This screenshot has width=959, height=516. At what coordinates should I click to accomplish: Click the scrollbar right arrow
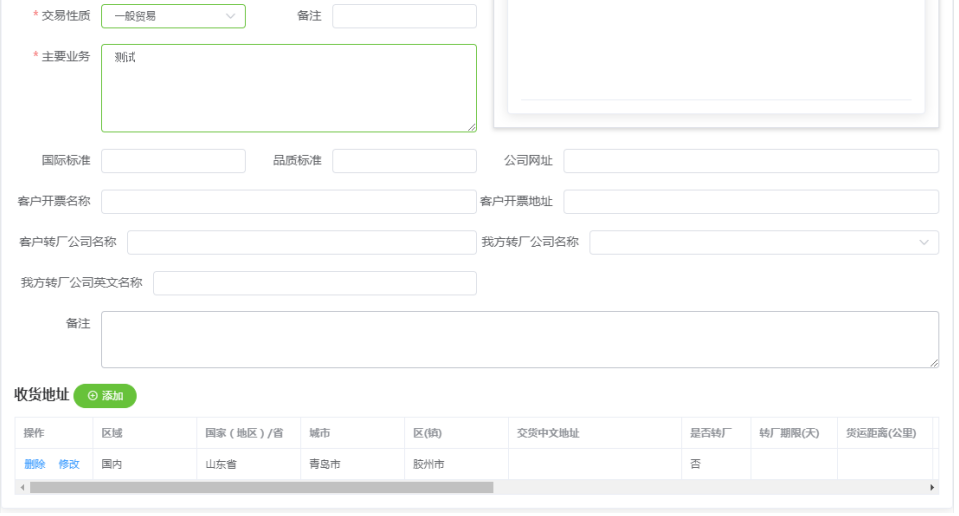[931, 487]
